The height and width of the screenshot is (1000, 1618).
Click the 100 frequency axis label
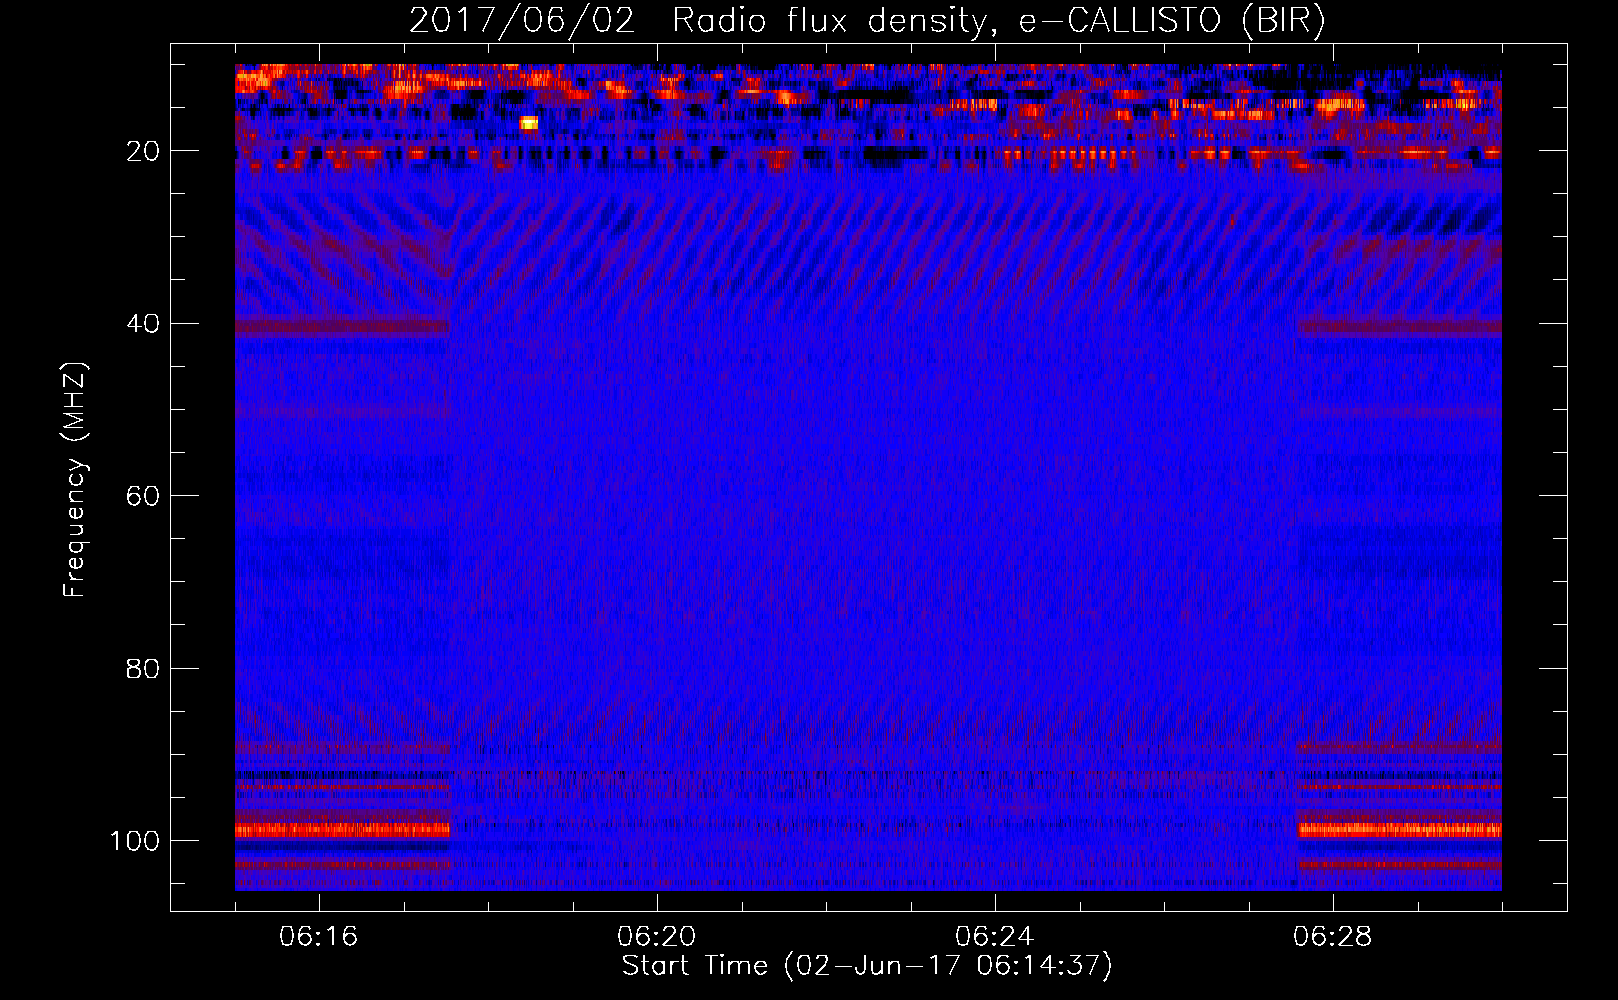coord(135,841)
